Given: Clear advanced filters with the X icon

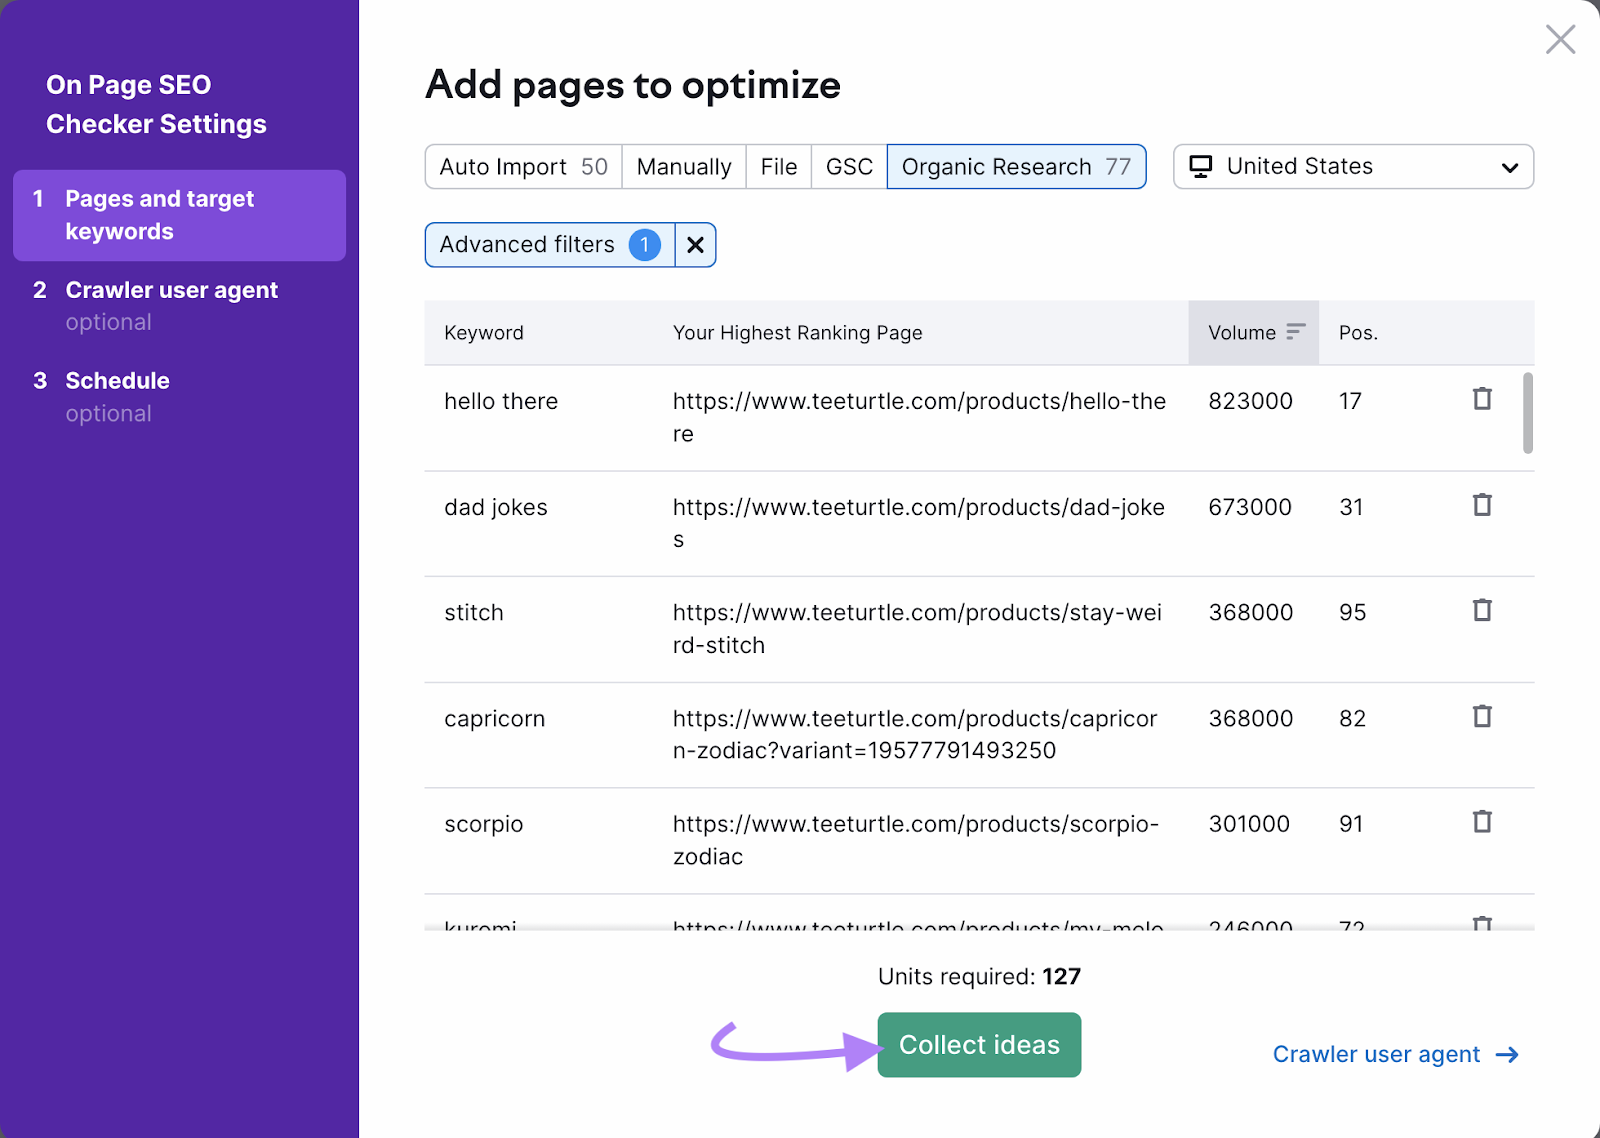Looking at the screenshot, I should [696, 245].
